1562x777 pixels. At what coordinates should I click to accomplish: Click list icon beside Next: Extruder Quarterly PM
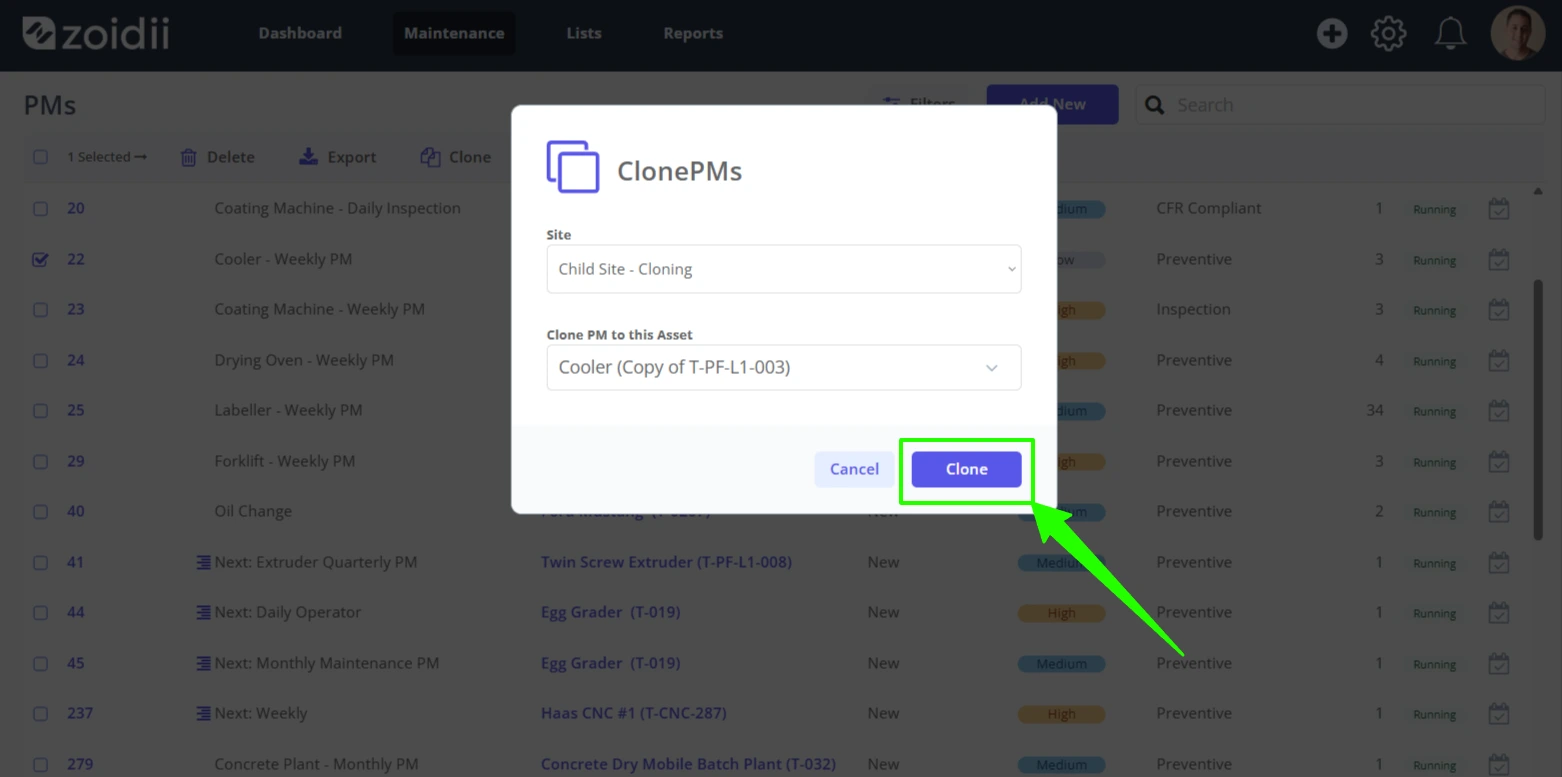[203, 562]
